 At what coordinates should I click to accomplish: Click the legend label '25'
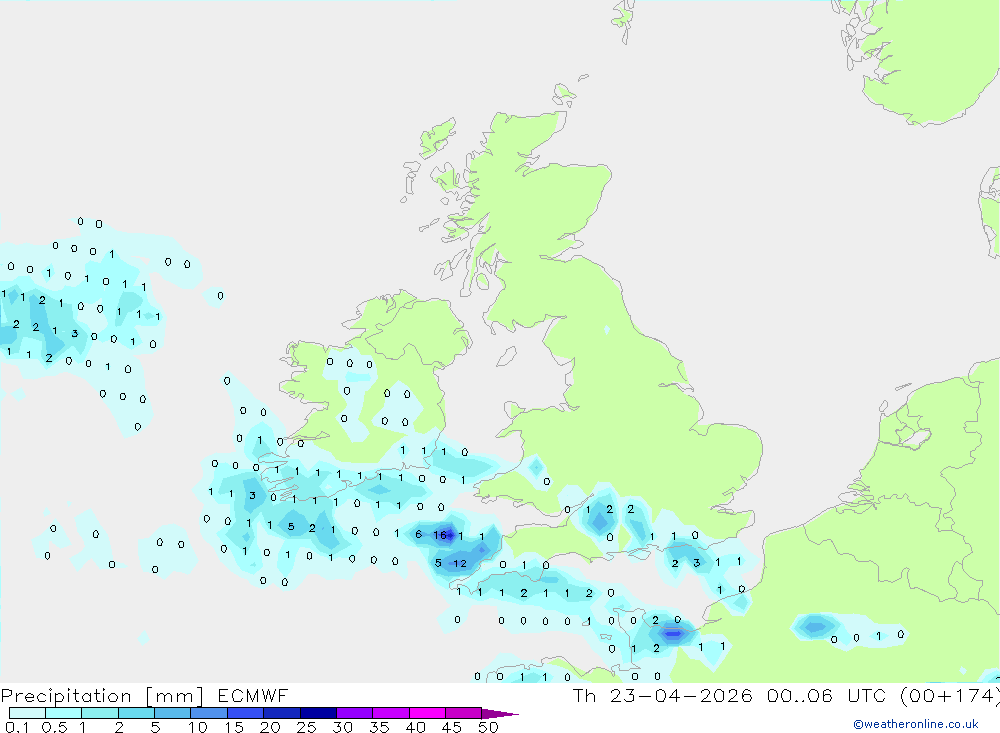coord(307,727)
